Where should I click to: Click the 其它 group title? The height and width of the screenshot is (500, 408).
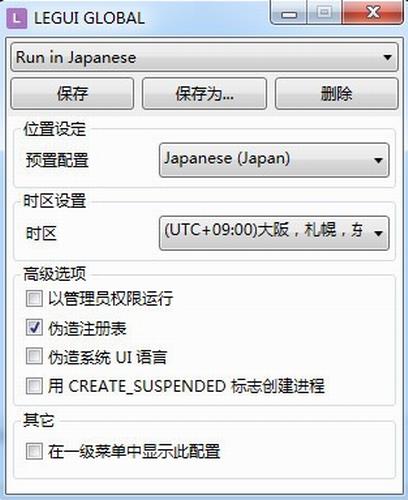(x=39, y=420)
